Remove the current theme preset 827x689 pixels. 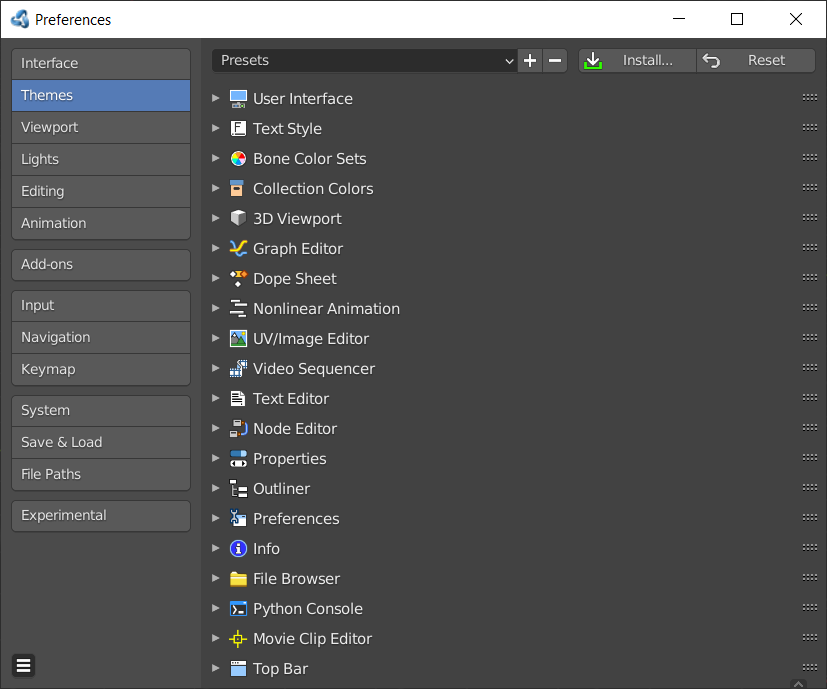(x=555, y=61)
